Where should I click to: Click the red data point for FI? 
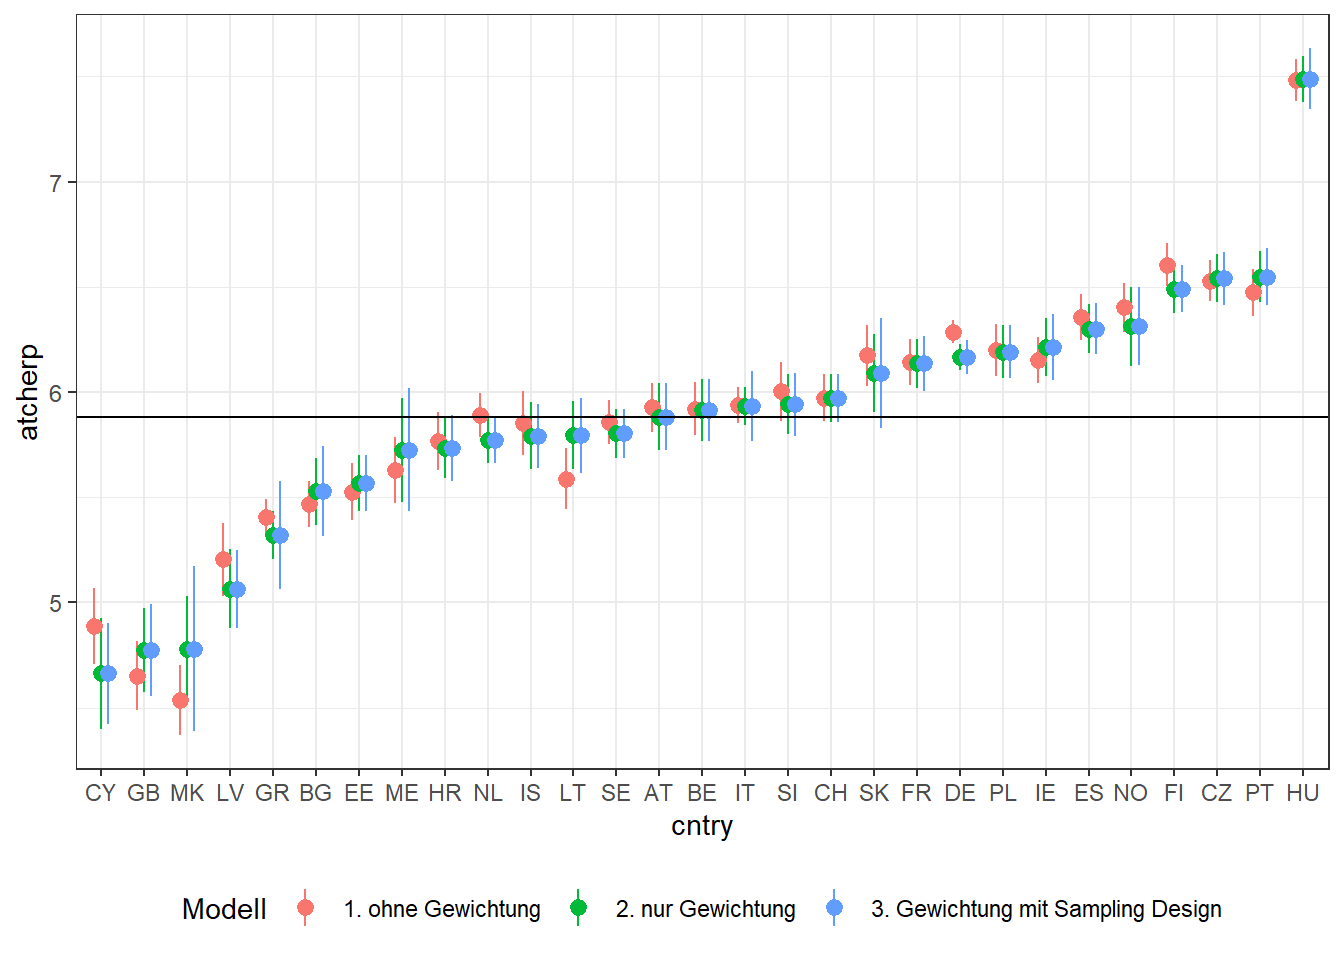coord(1167,265)
